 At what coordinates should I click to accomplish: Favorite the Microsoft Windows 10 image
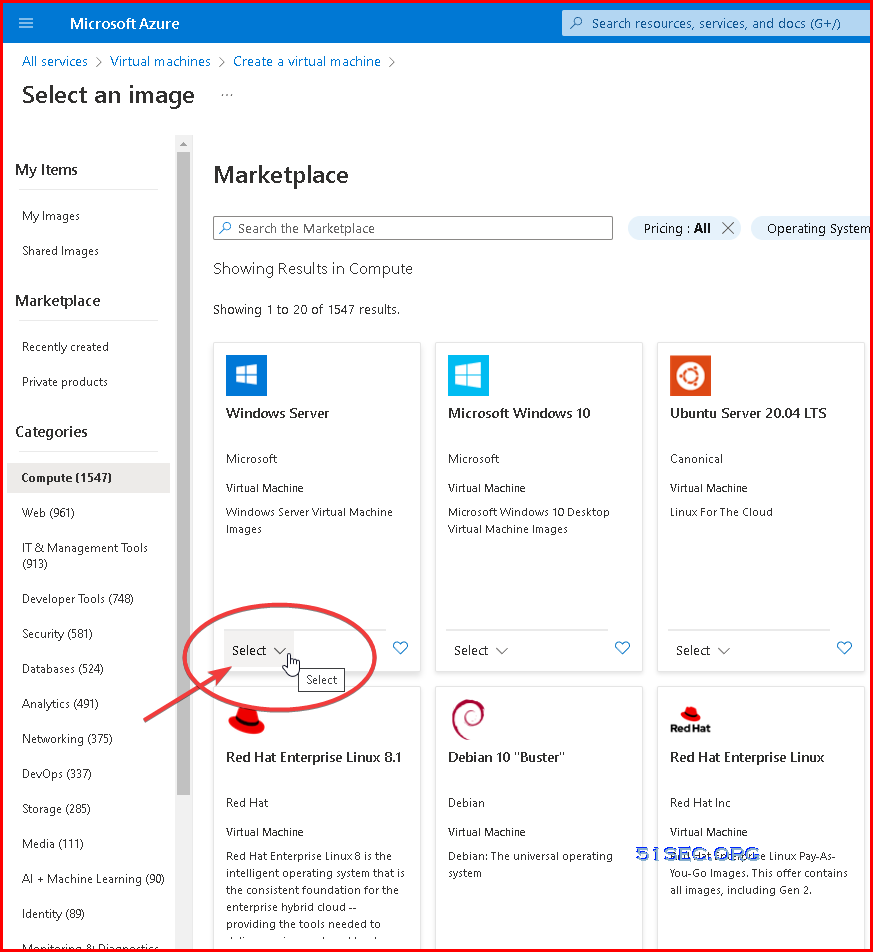coord(622,648)
